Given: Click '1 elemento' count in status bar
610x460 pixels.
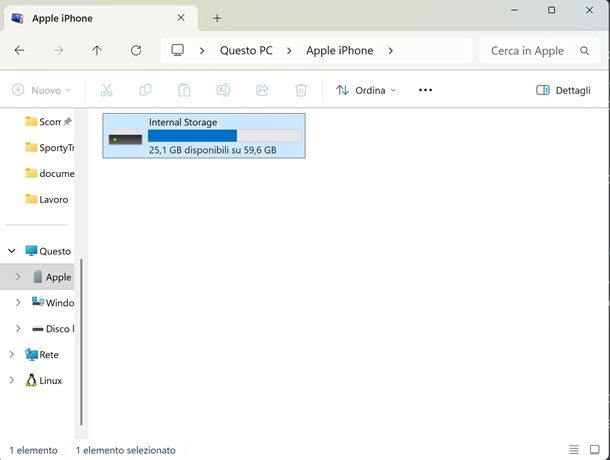Looking at the screenshot, I should click(33, 450).
